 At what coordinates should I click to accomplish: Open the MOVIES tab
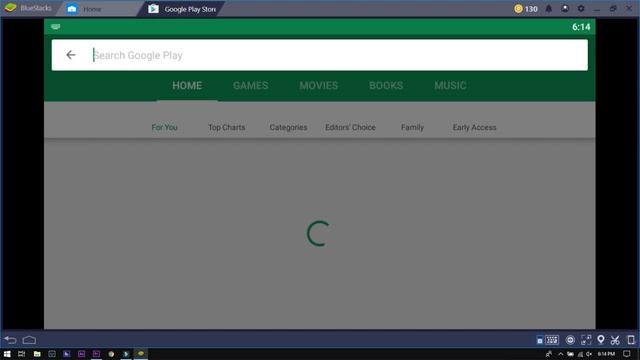(319, 86)
